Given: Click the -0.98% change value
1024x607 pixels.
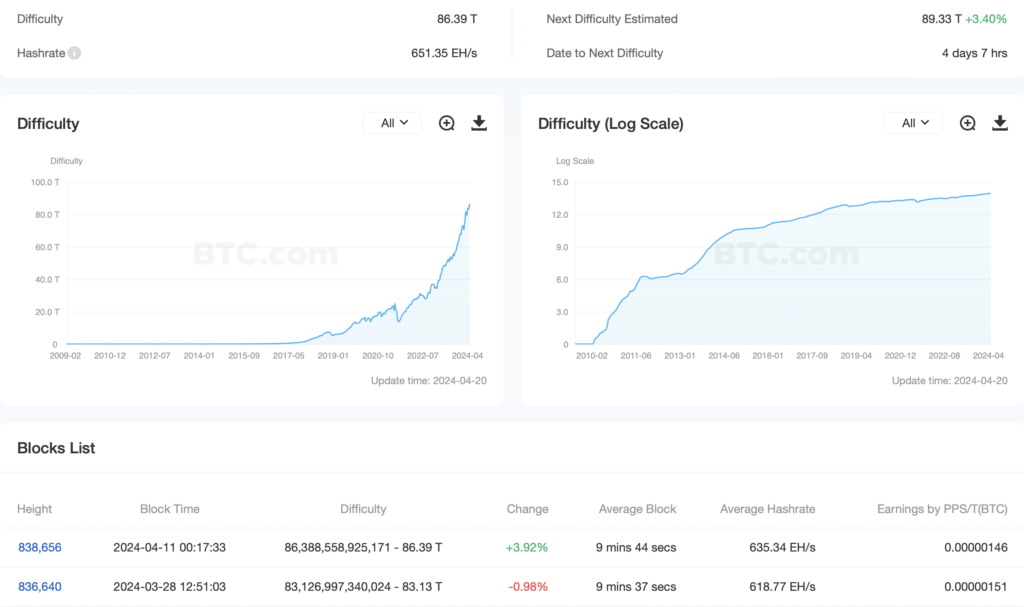Looking at the screenshot, I should point(527,587).
